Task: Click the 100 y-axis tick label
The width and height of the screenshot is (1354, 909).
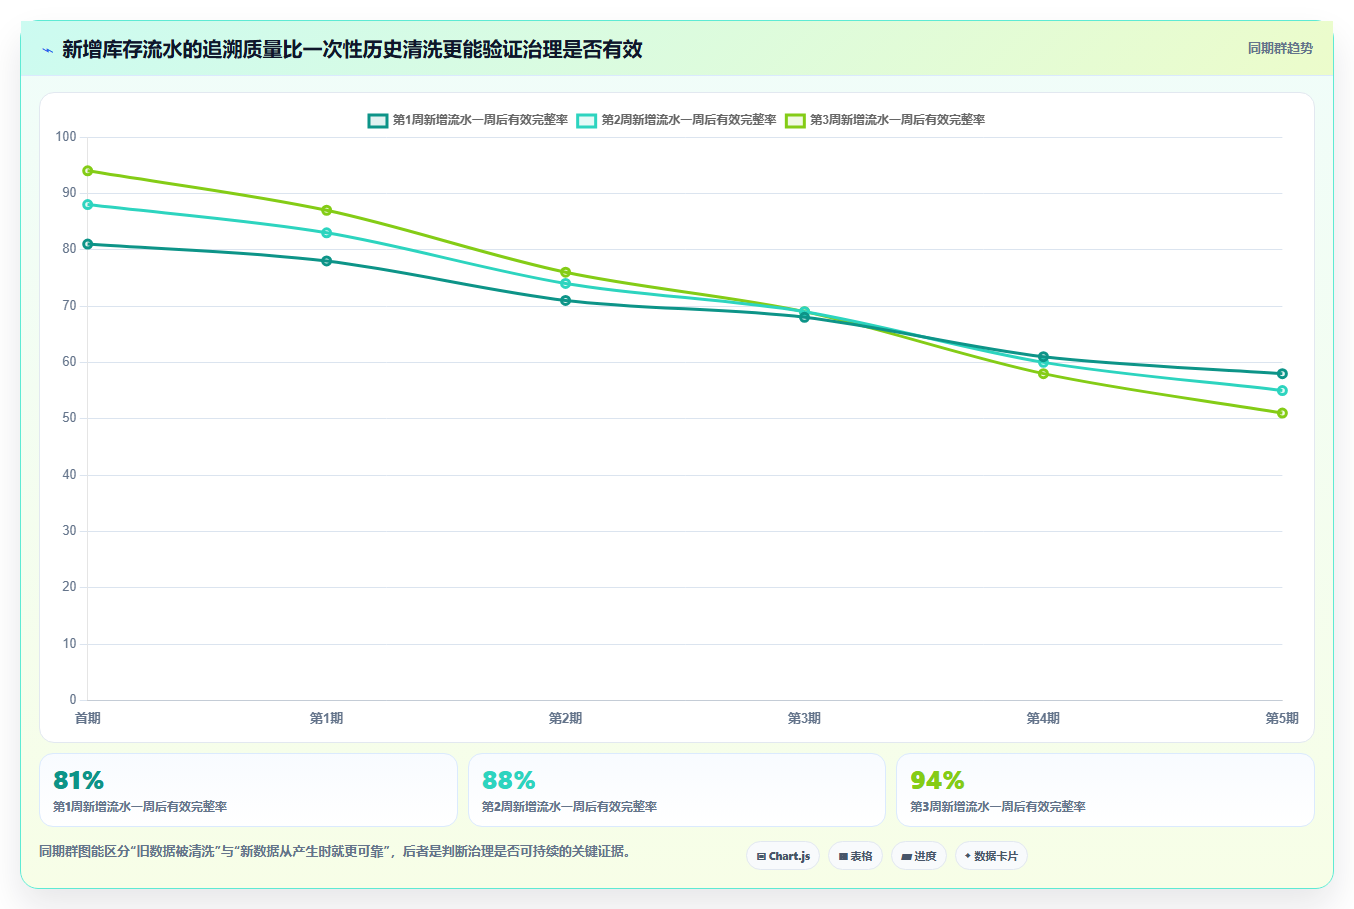Action: pos(66,137)
